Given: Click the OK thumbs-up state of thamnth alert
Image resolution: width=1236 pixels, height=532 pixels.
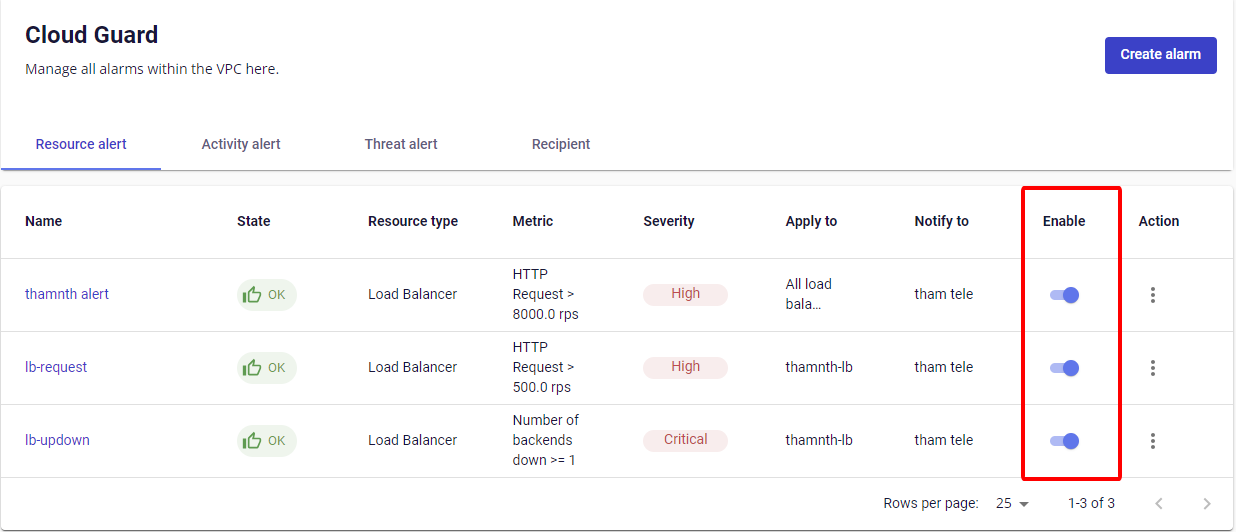Looking at the screenshot, I should [266, 295].
